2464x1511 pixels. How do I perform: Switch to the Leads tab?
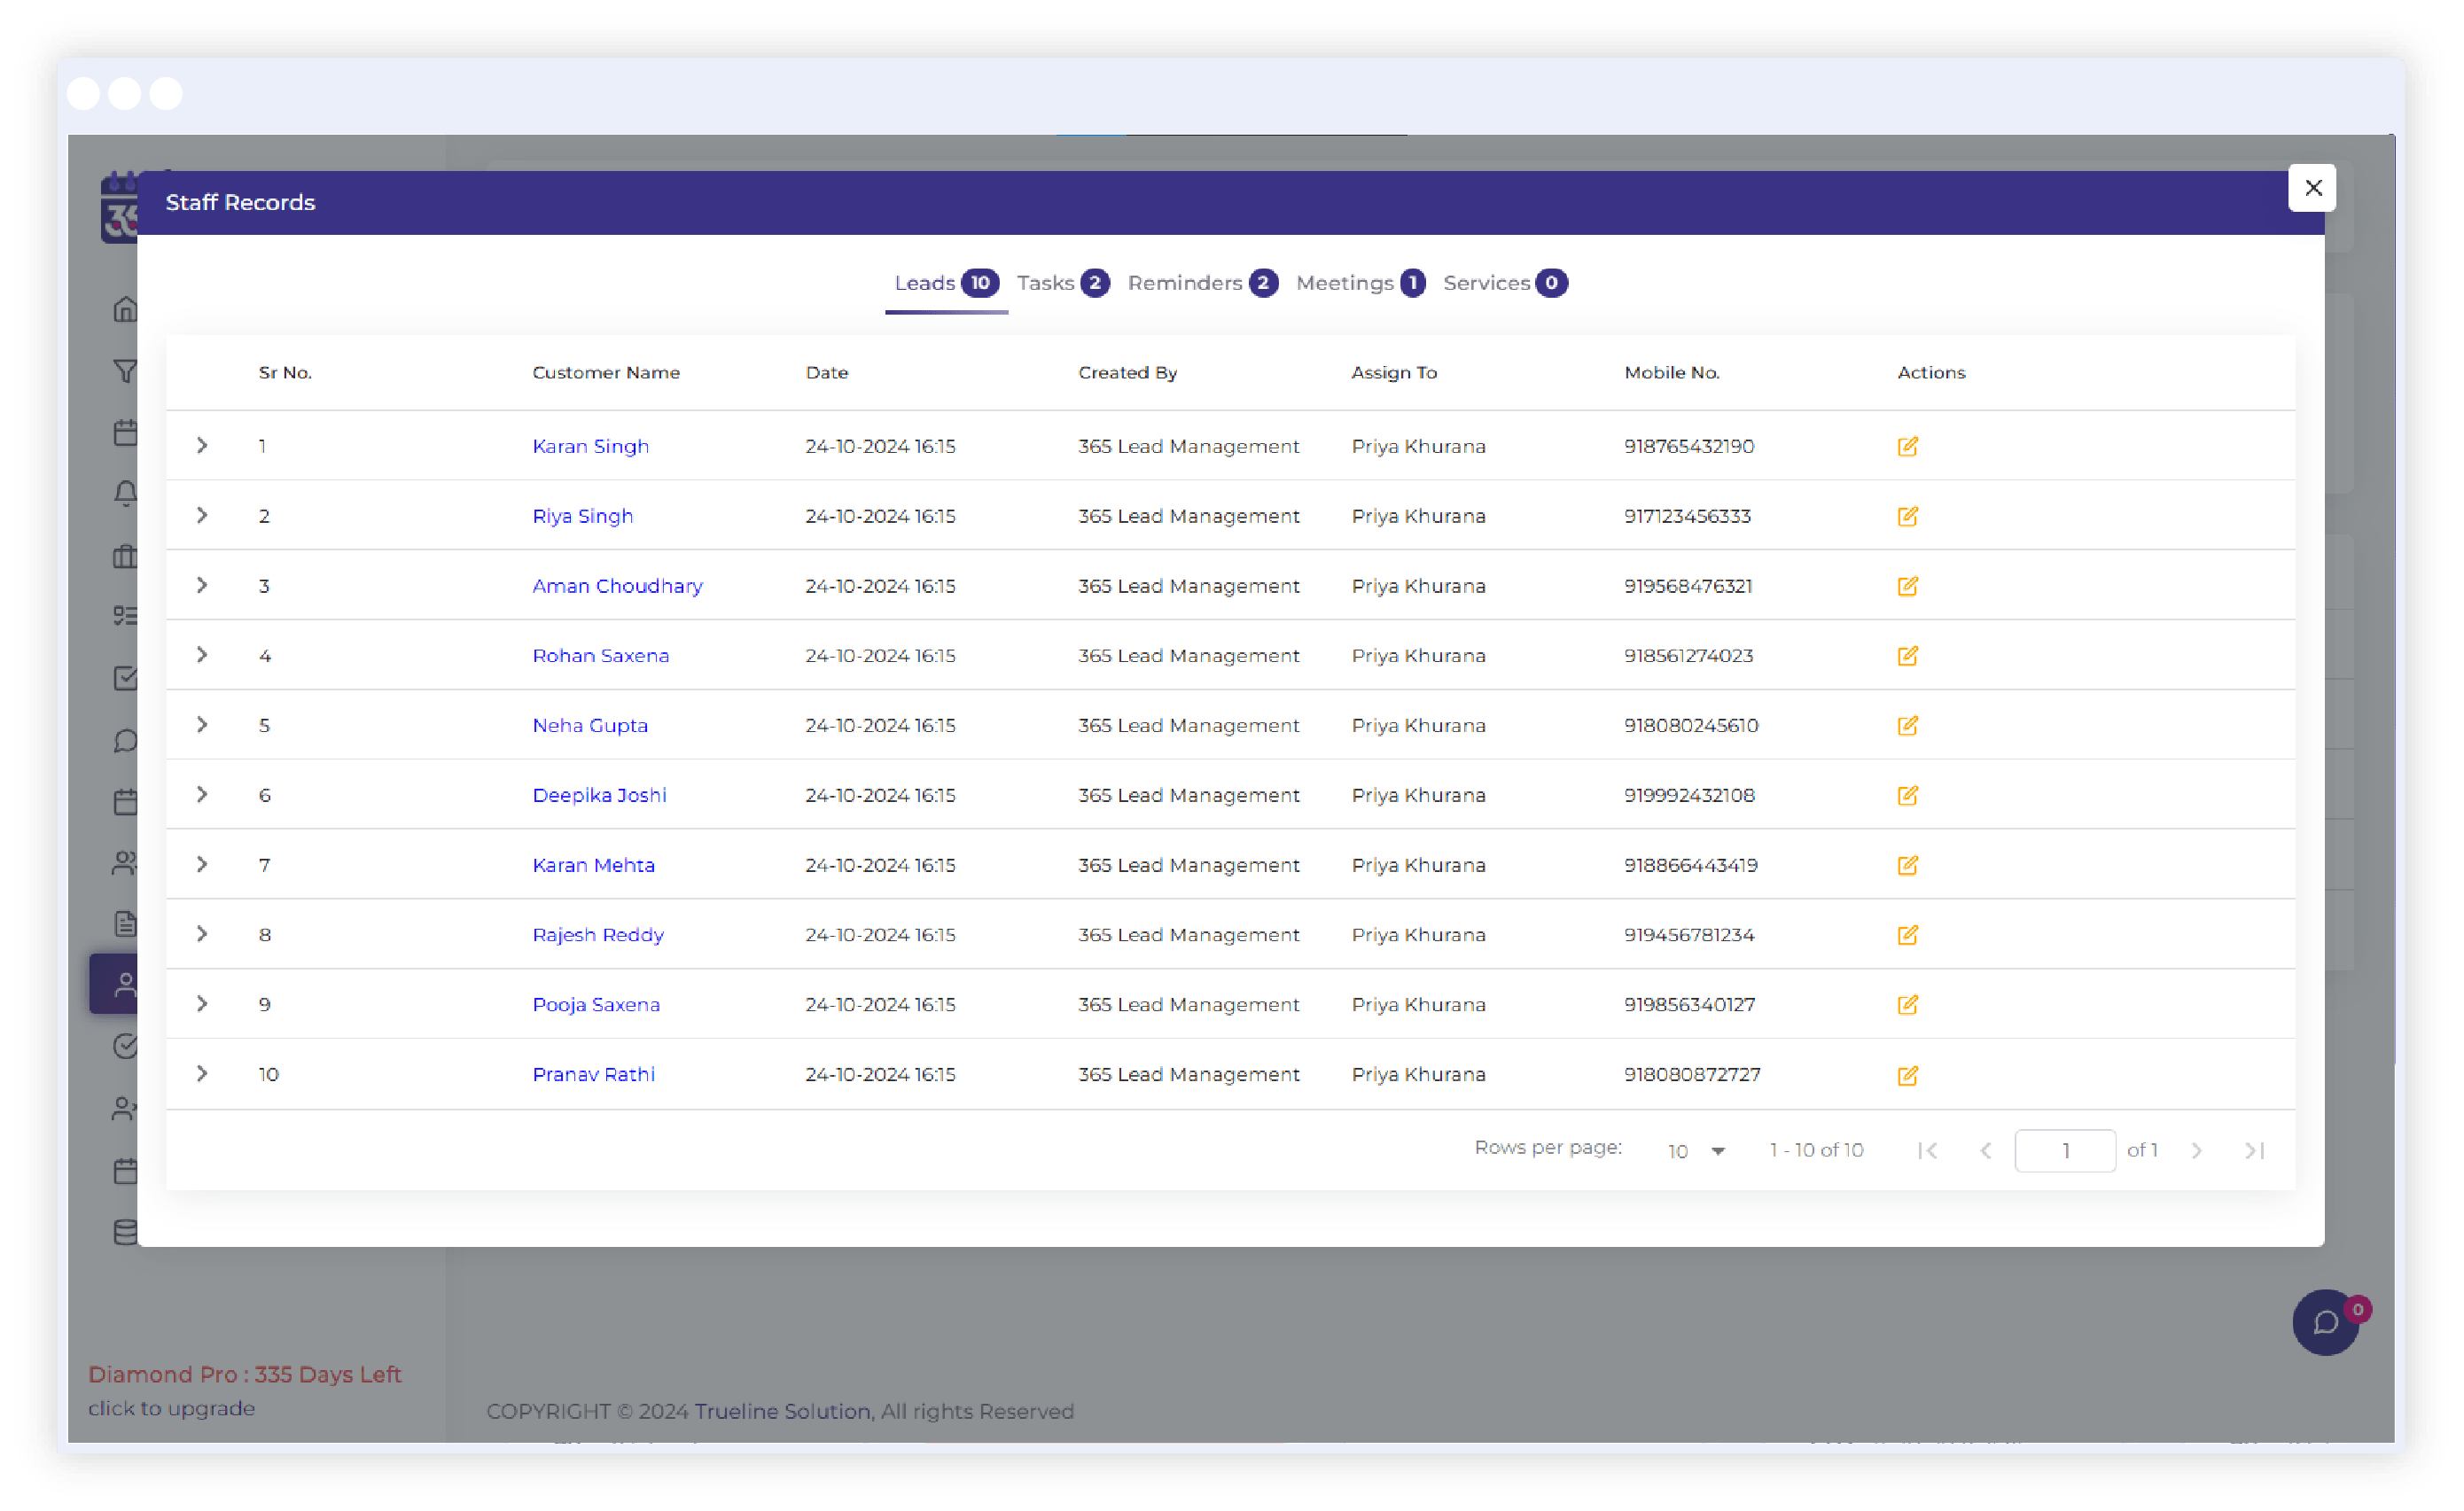945,283
